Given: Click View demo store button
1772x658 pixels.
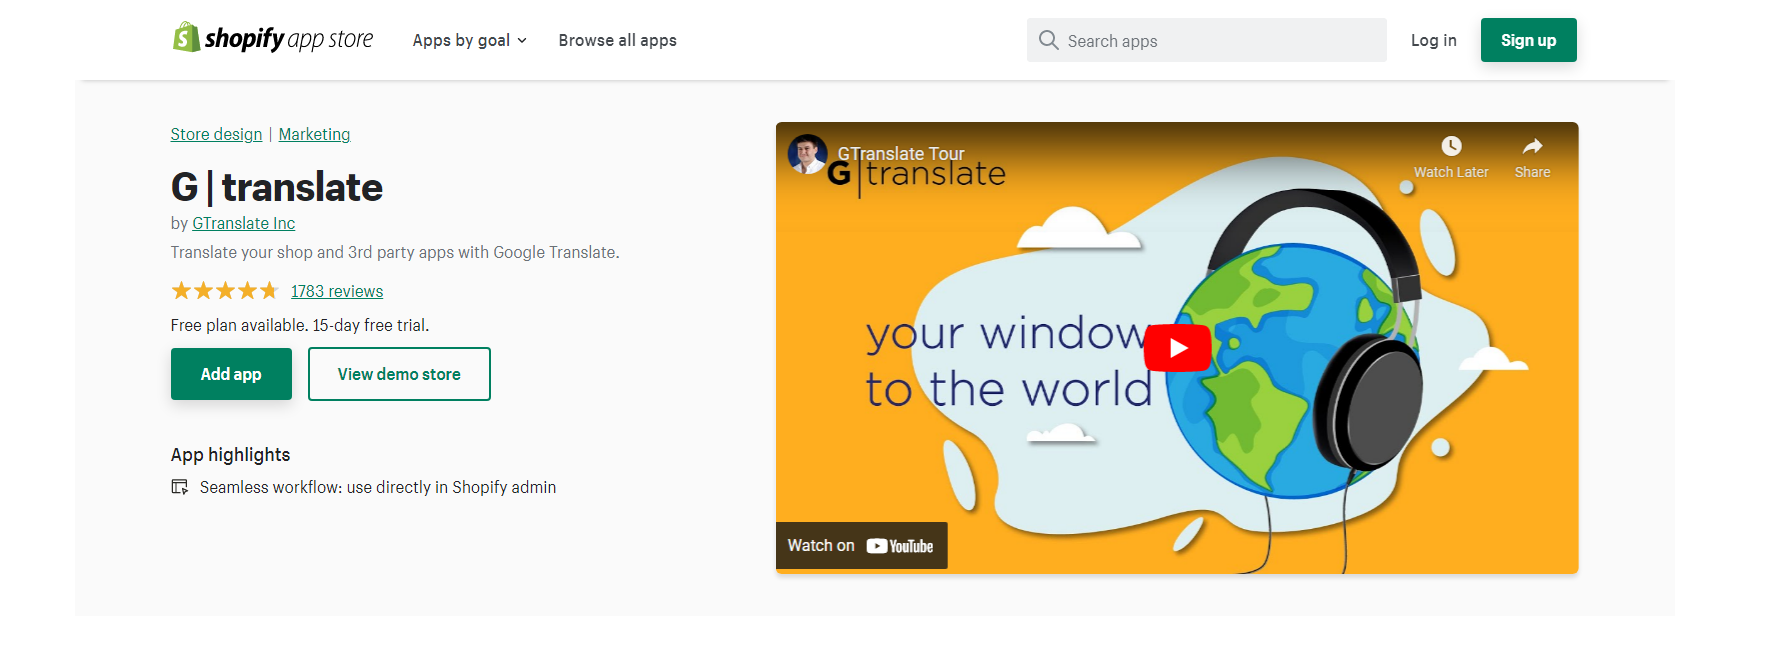Looking at the screenshot, I should tap(399, 374).
